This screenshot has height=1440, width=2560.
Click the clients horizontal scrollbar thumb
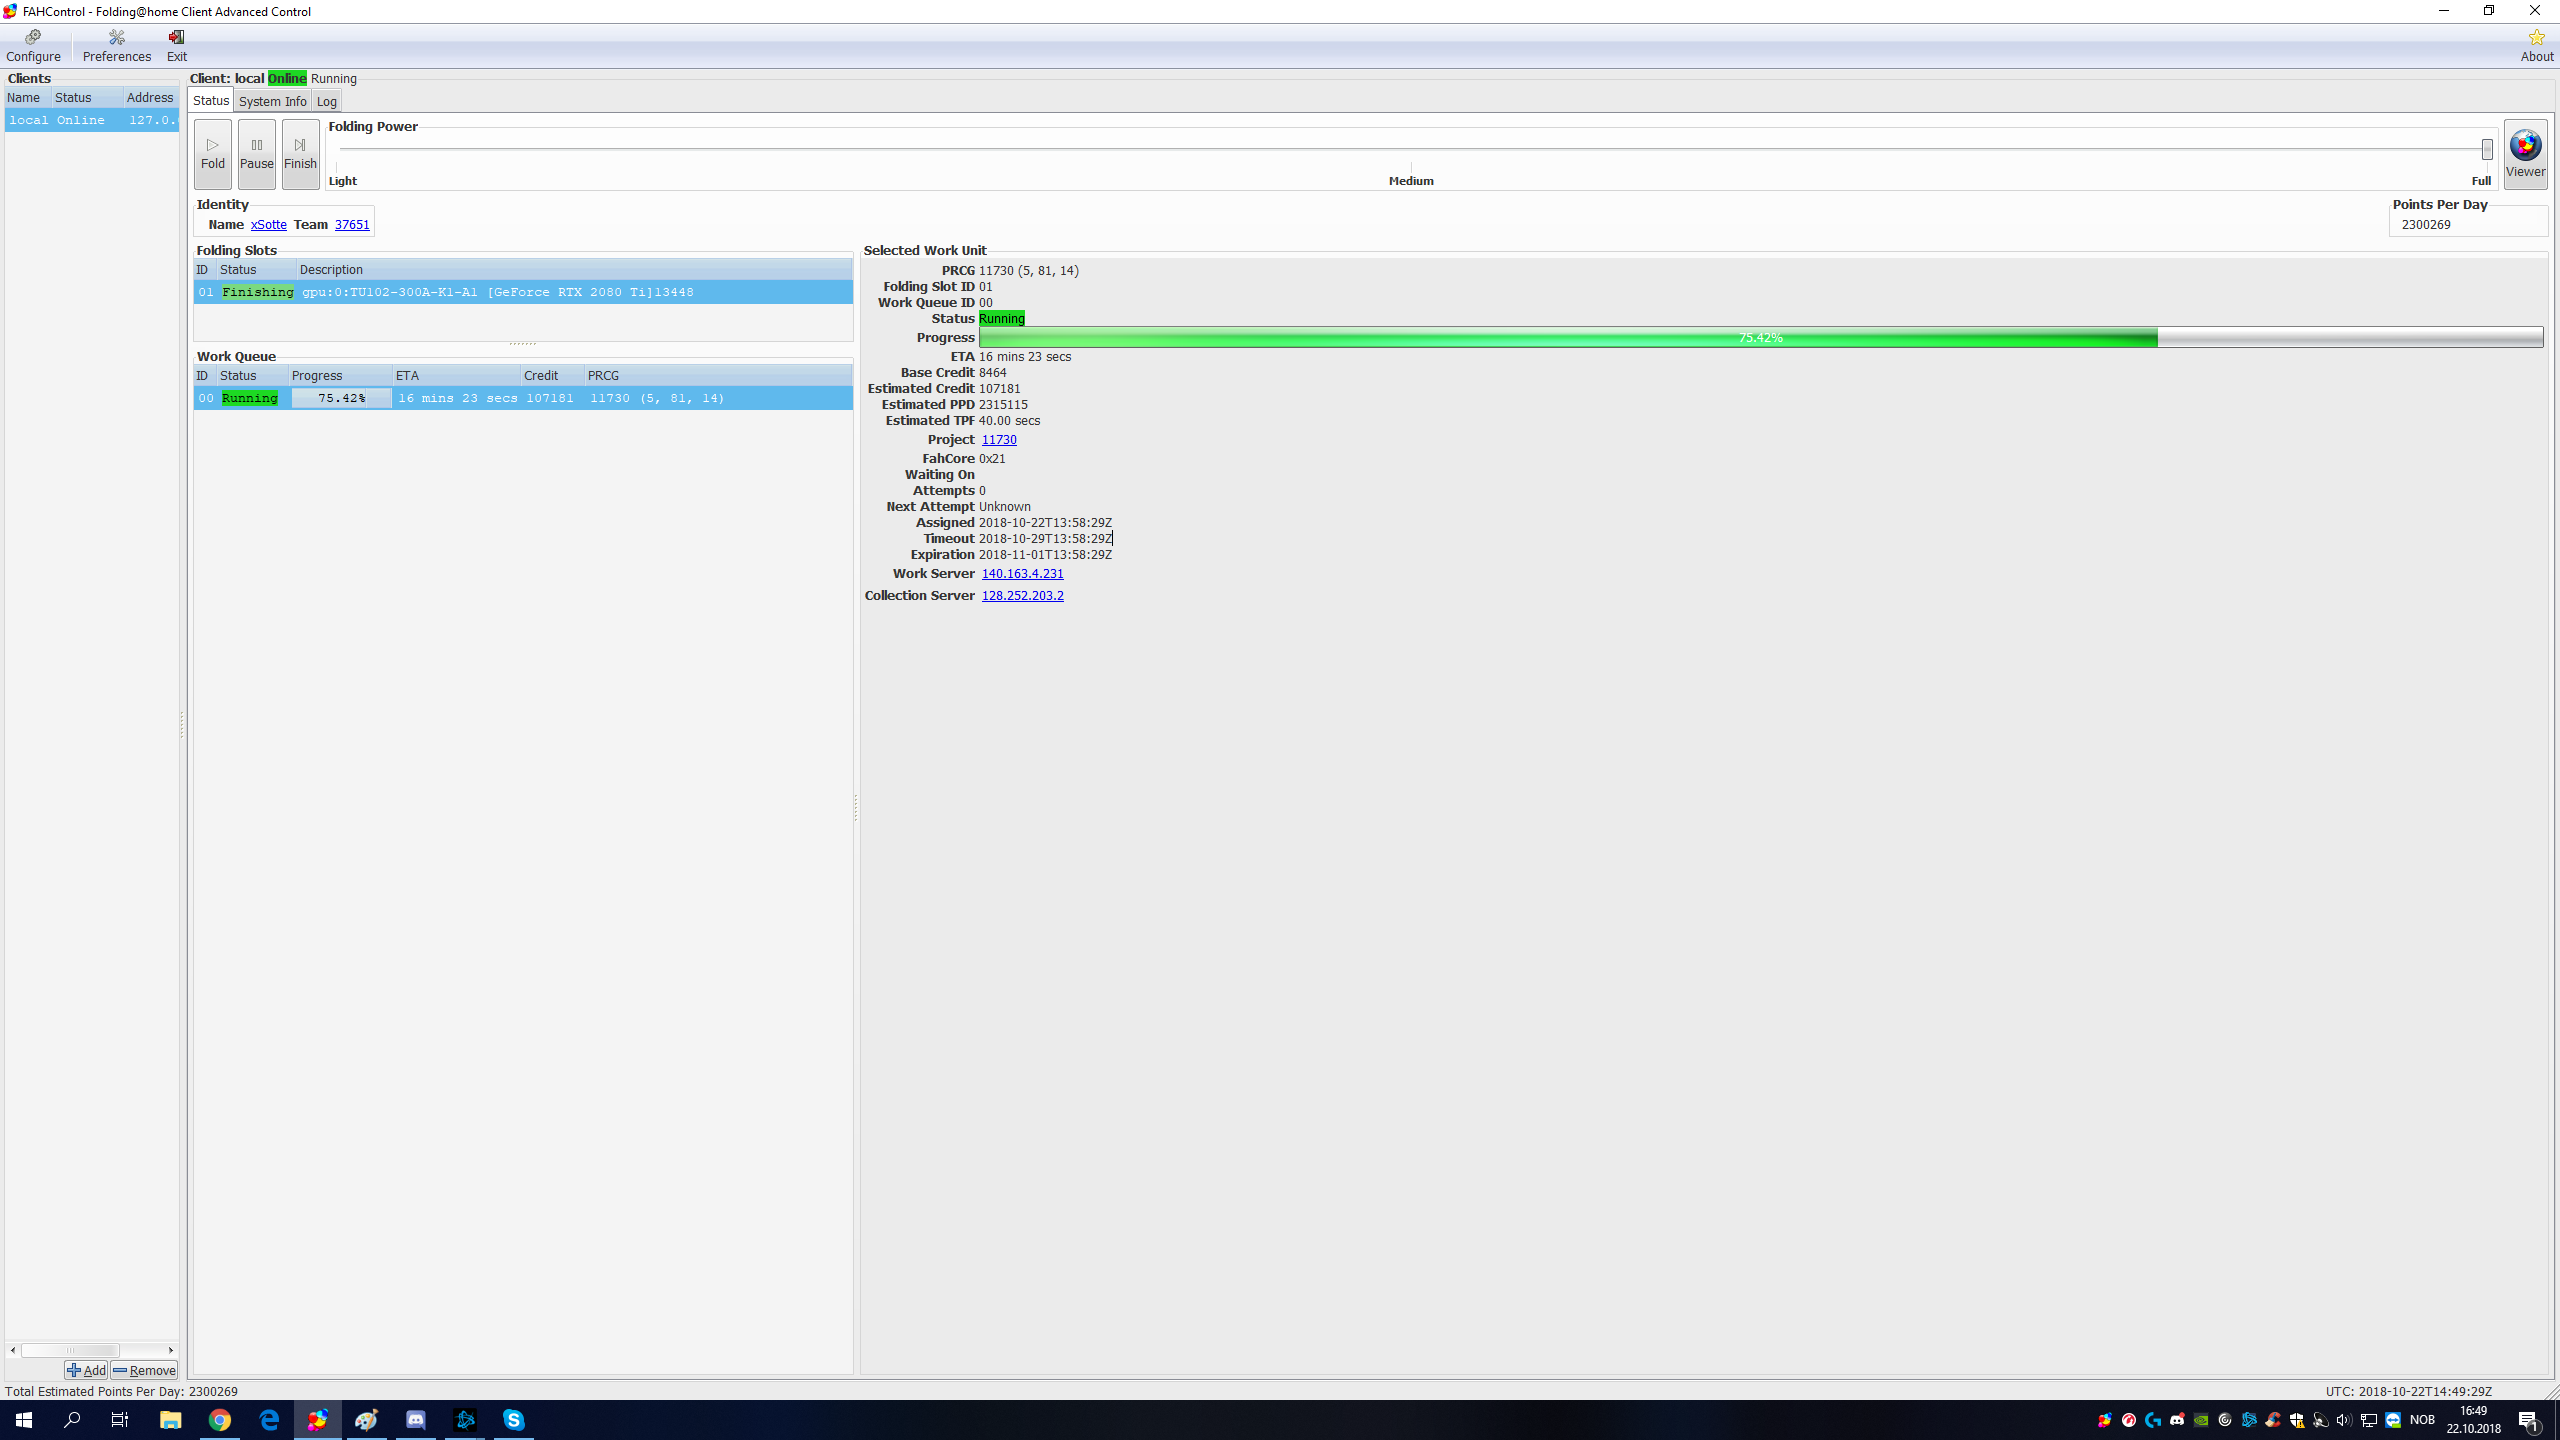[x=70, y=1350]
